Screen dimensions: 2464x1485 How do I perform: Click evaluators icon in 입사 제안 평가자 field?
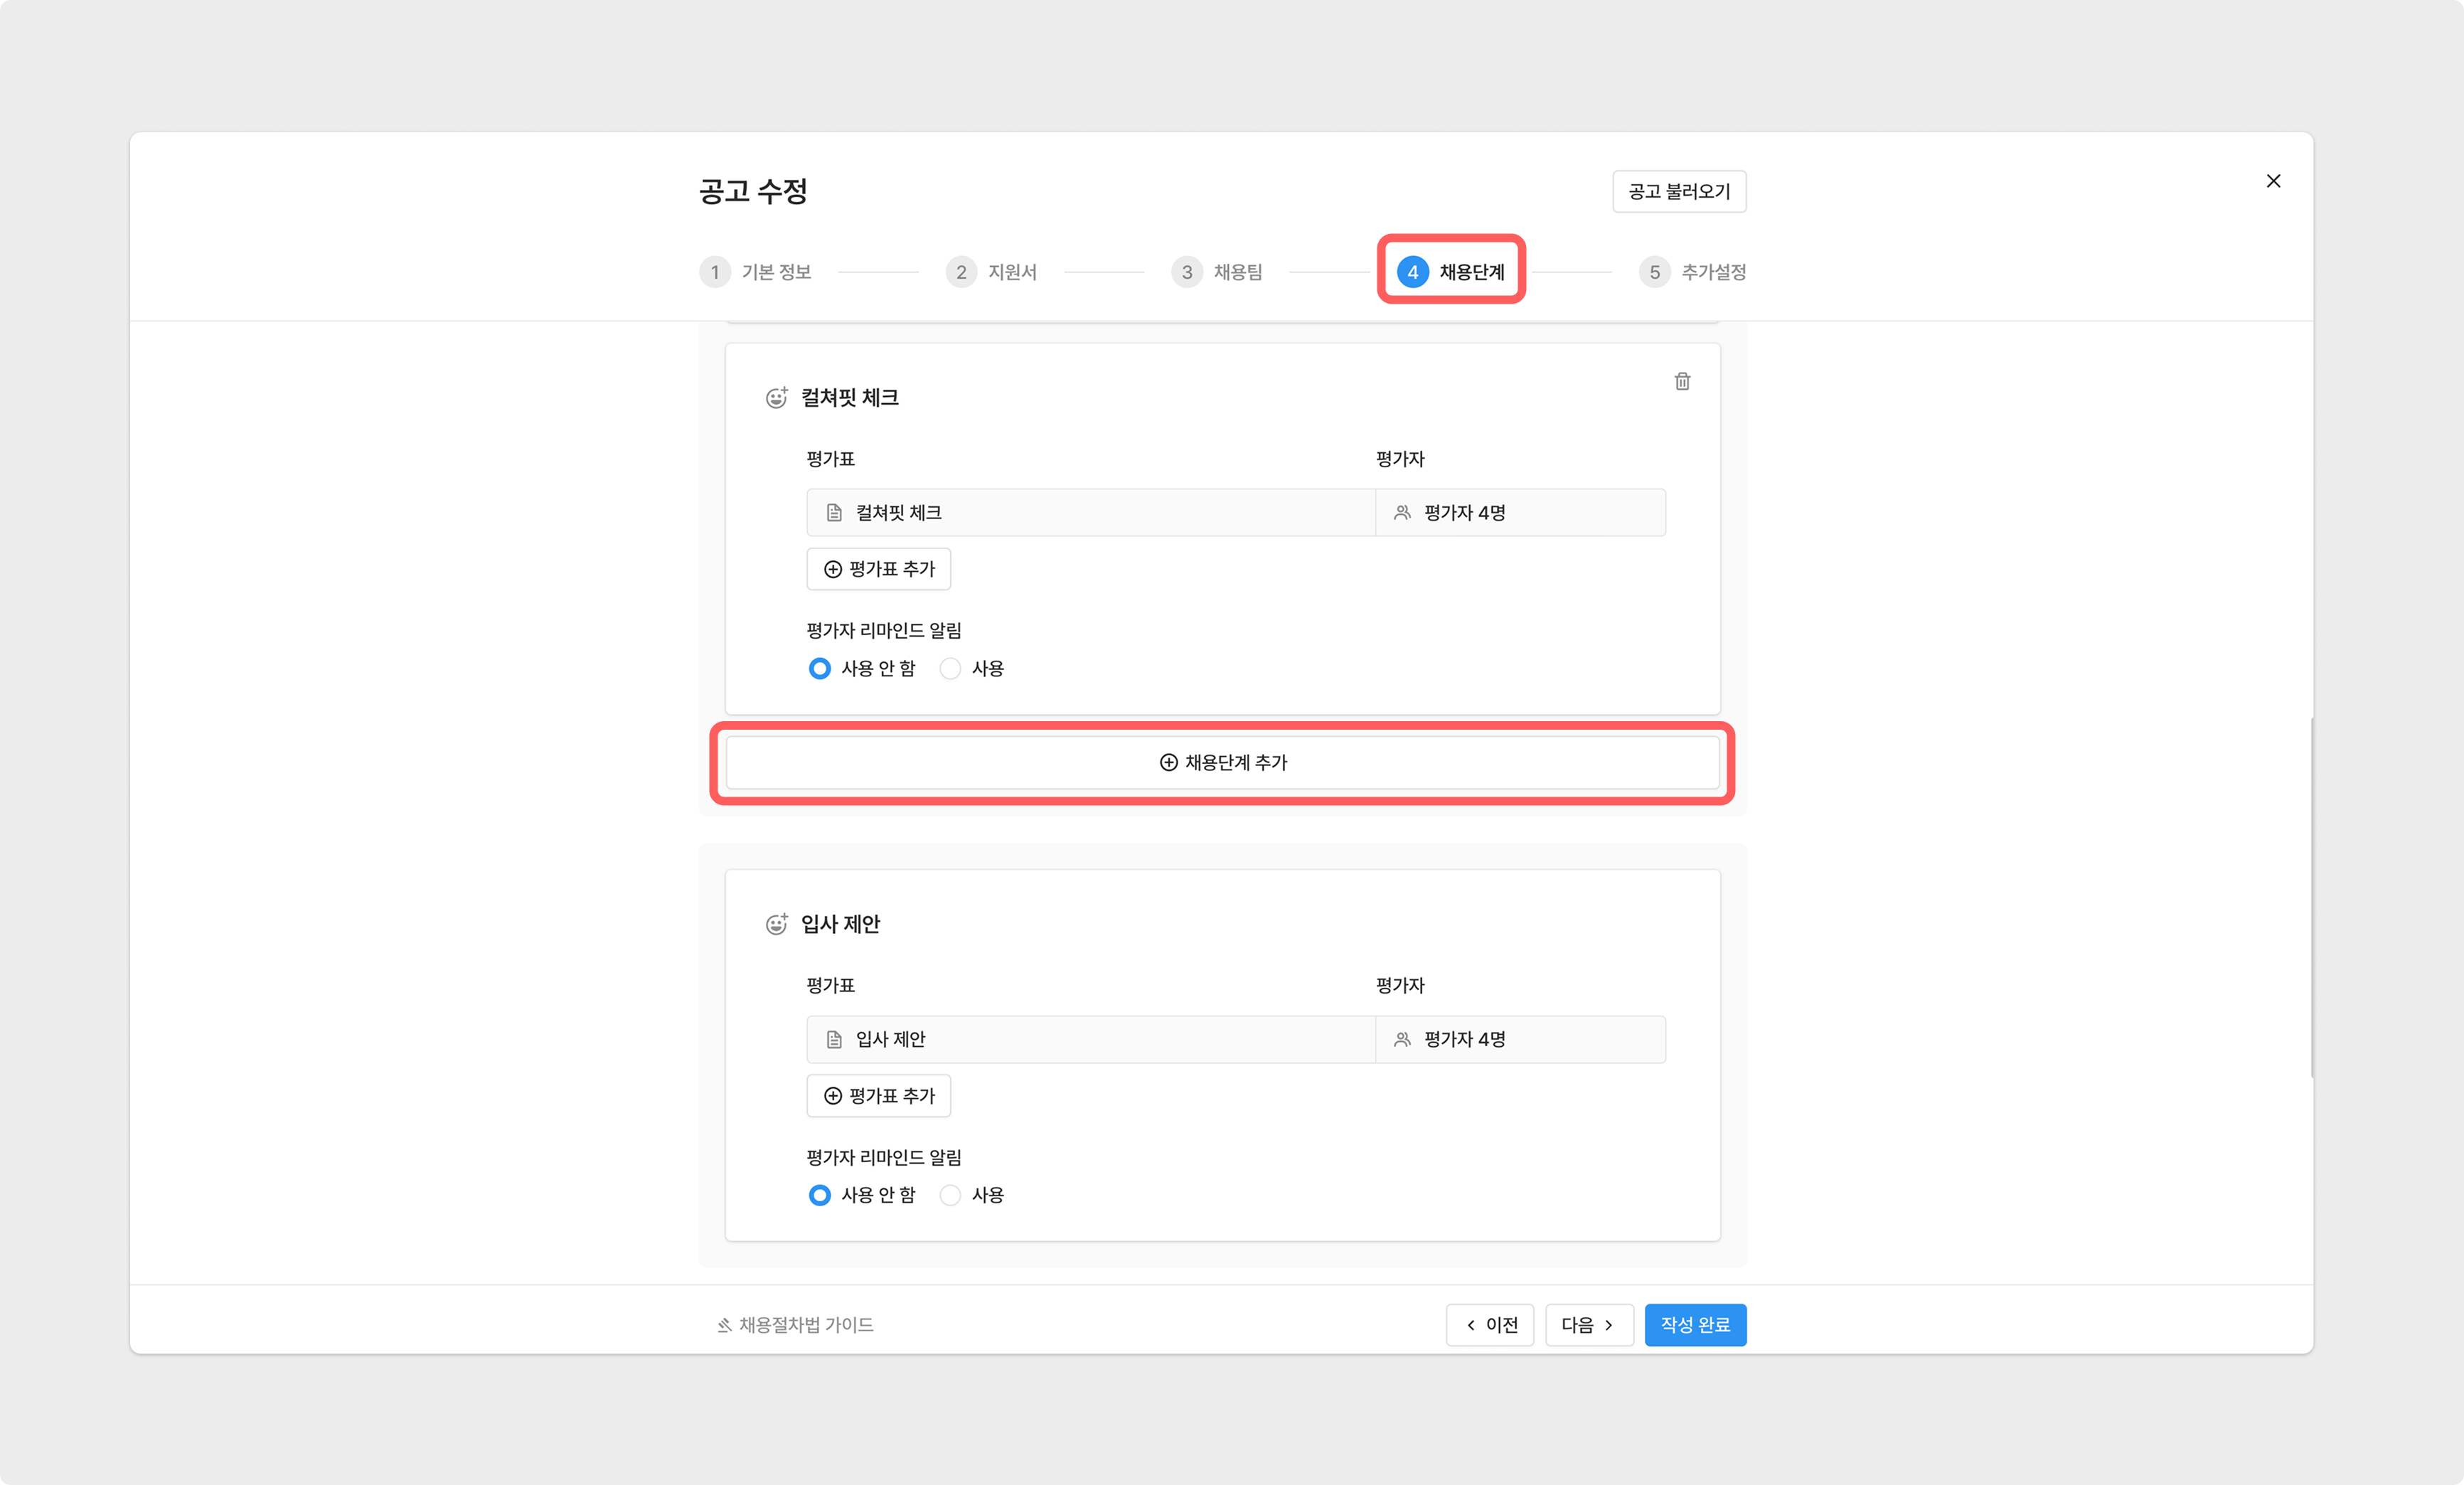pos(1402,1040)
